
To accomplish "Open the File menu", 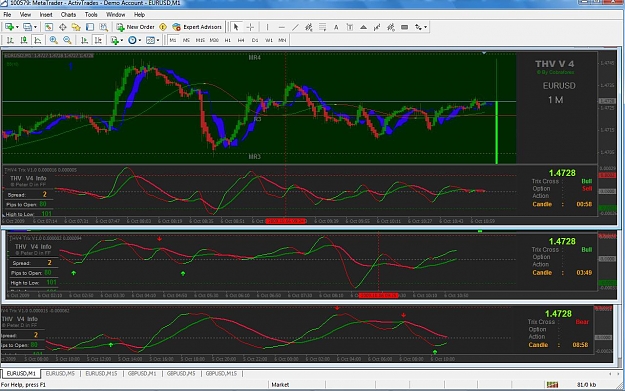I will click(x=7, y=14).
